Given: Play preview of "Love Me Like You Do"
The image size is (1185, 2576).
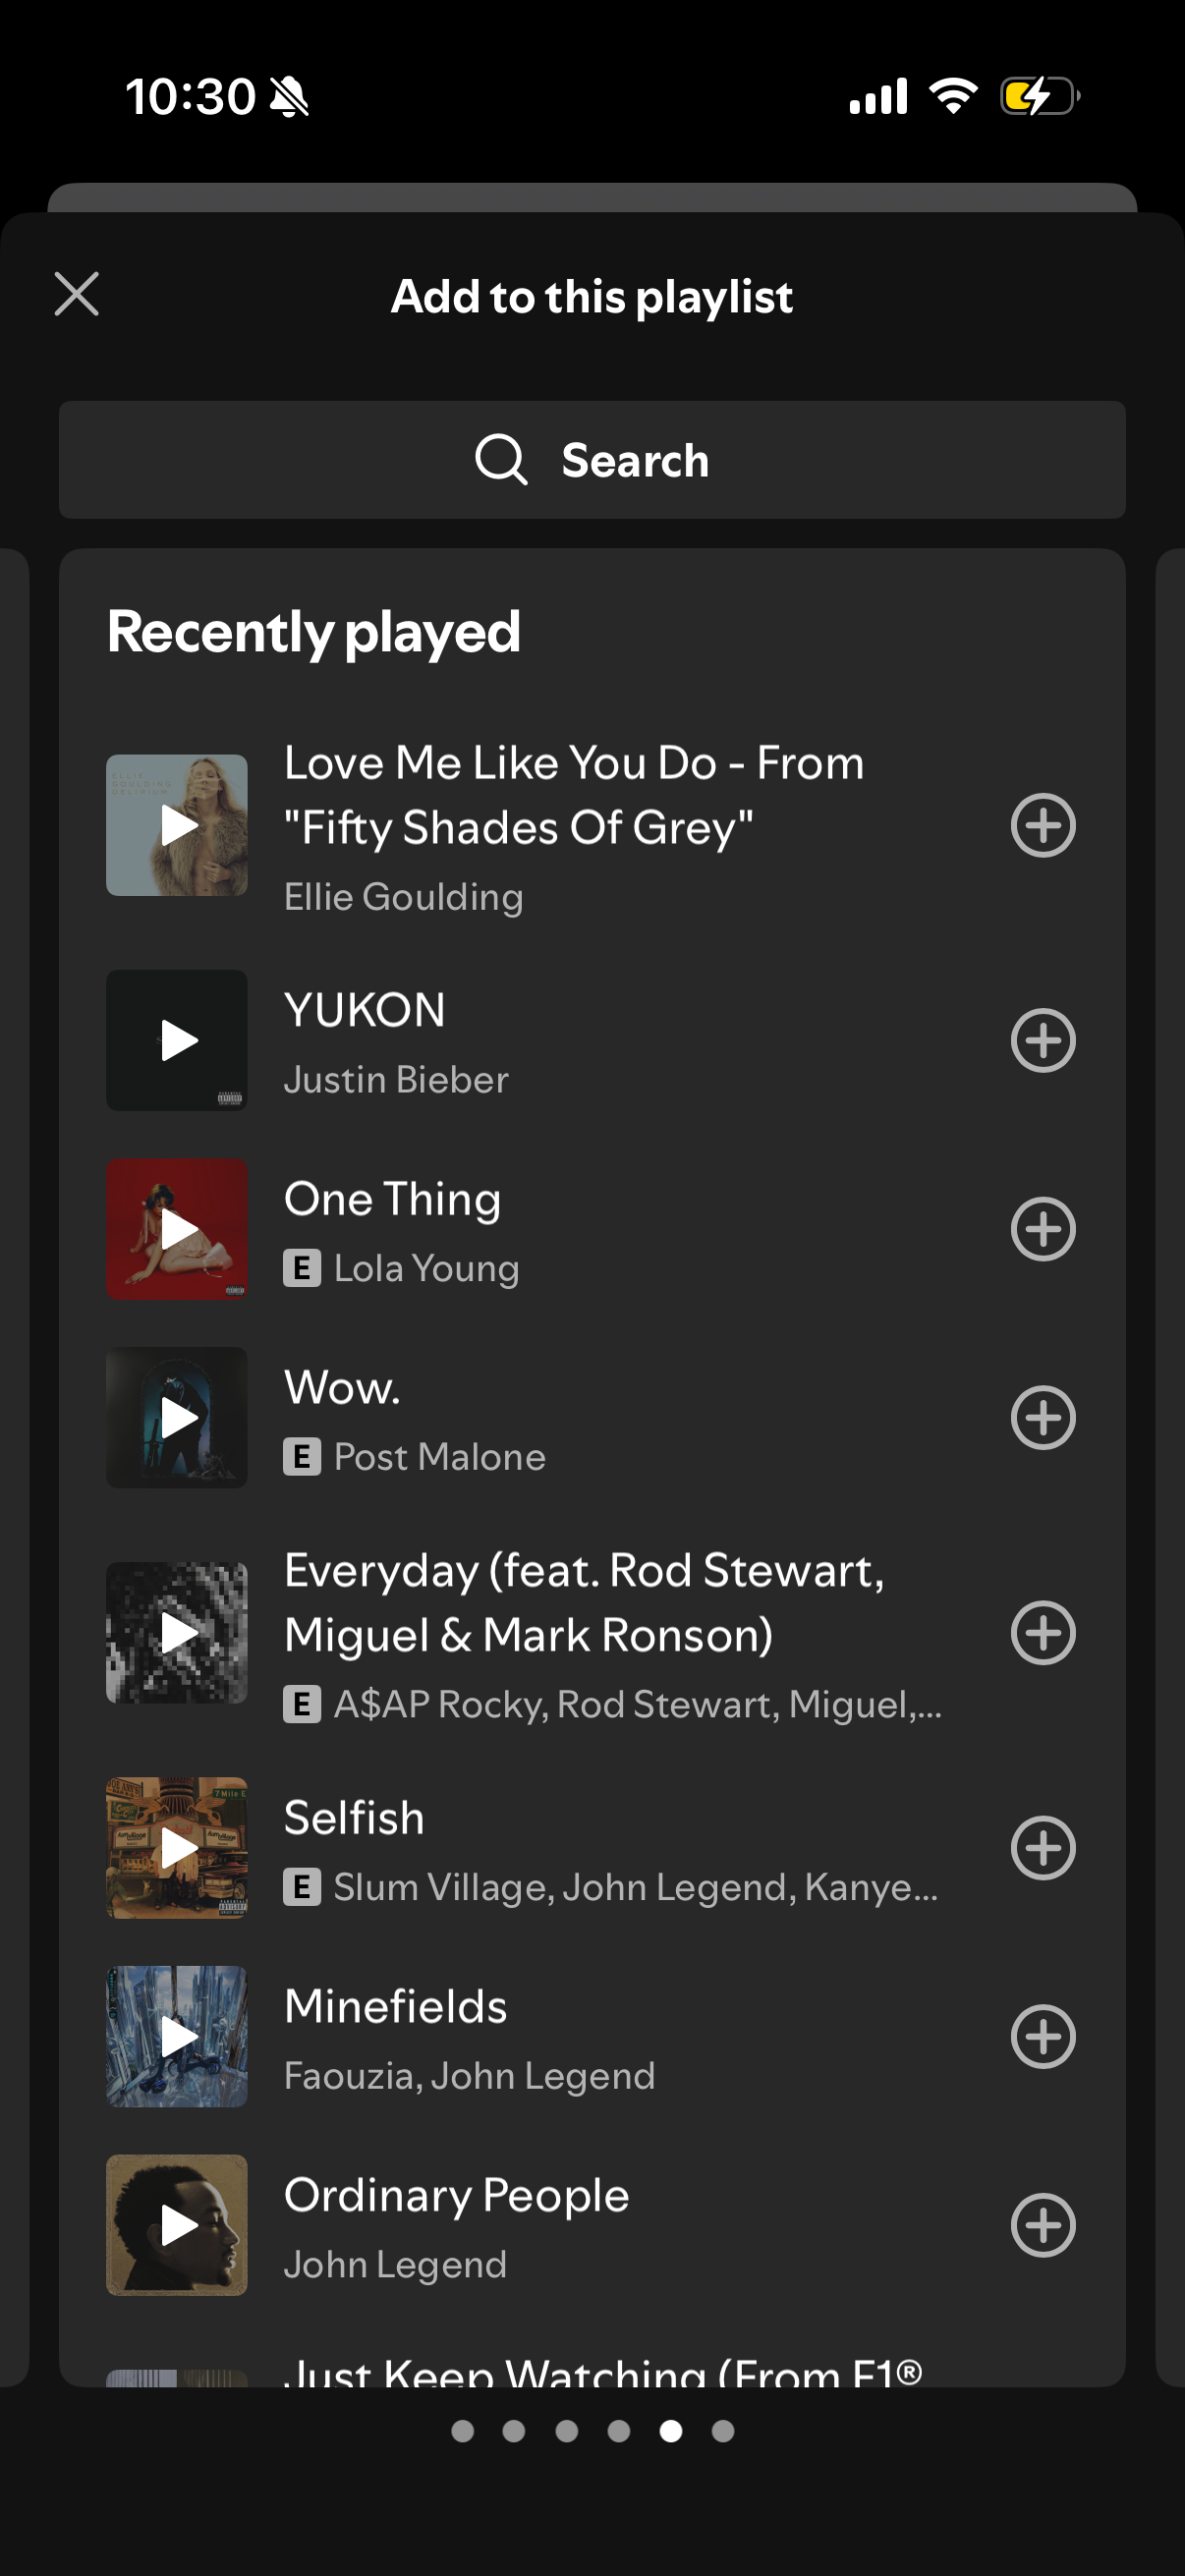Looking at the screenshot, I should pos(177,825).
